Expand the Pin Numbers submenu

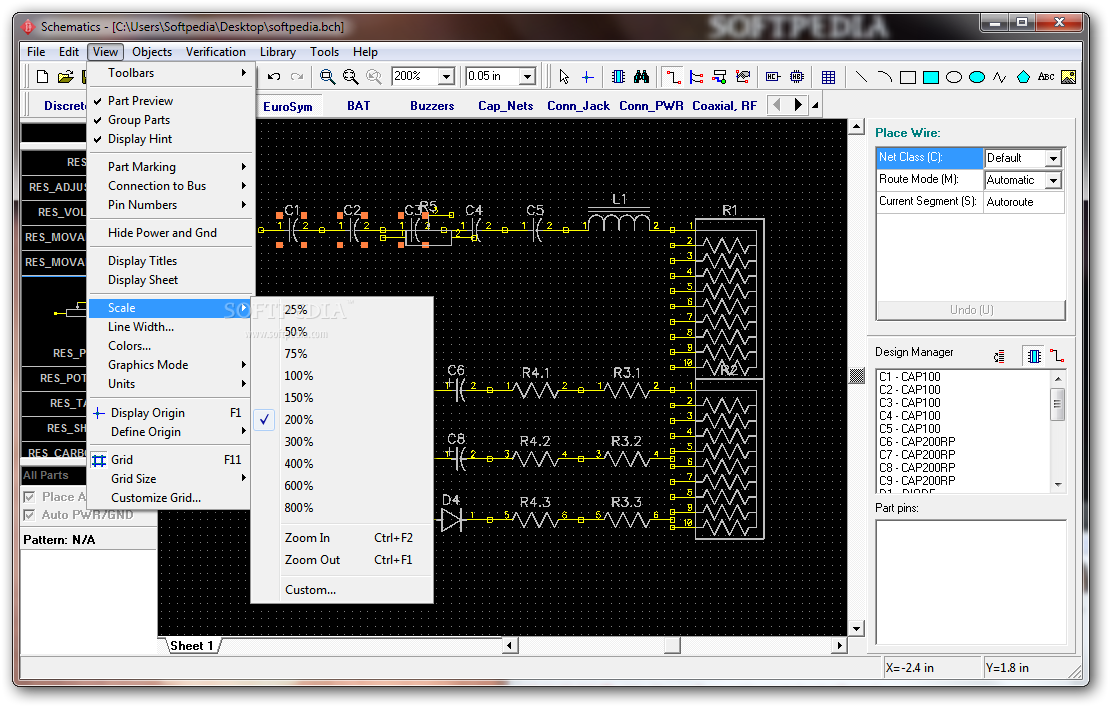point(170,205)
